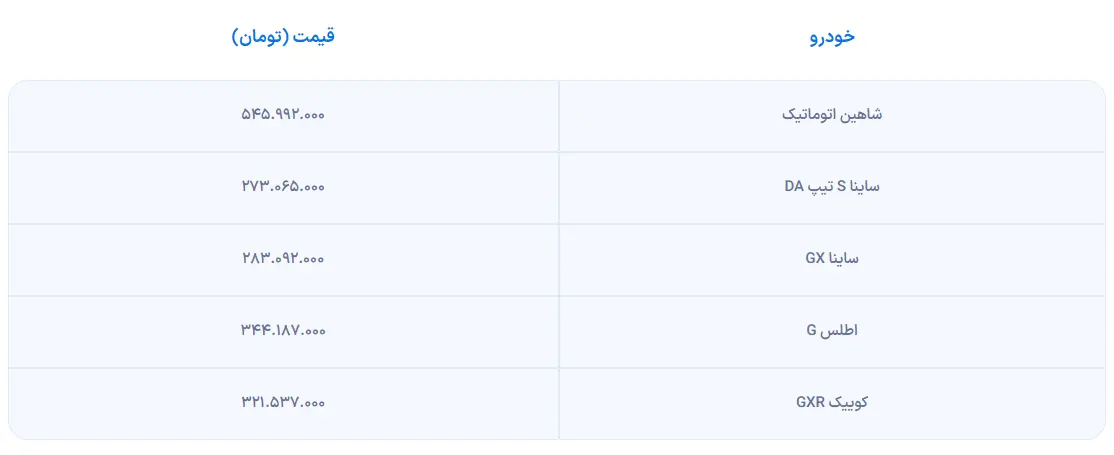Click the G letter in Atlas row
The width and height of the screenshot is (1114, 455).
coord(812,331)
